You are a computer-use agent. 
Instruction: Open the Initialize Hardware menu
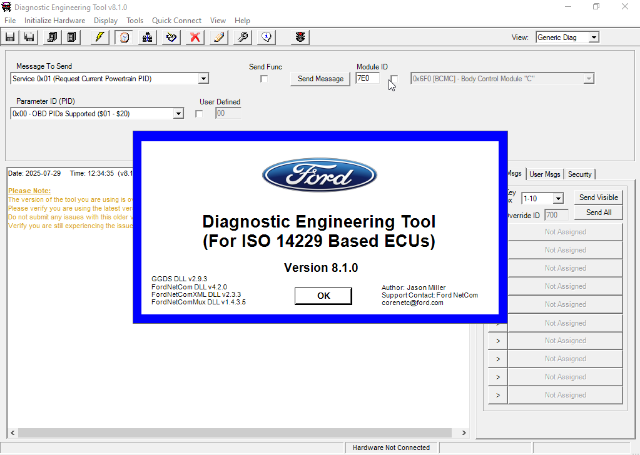[x=55, y=20]
